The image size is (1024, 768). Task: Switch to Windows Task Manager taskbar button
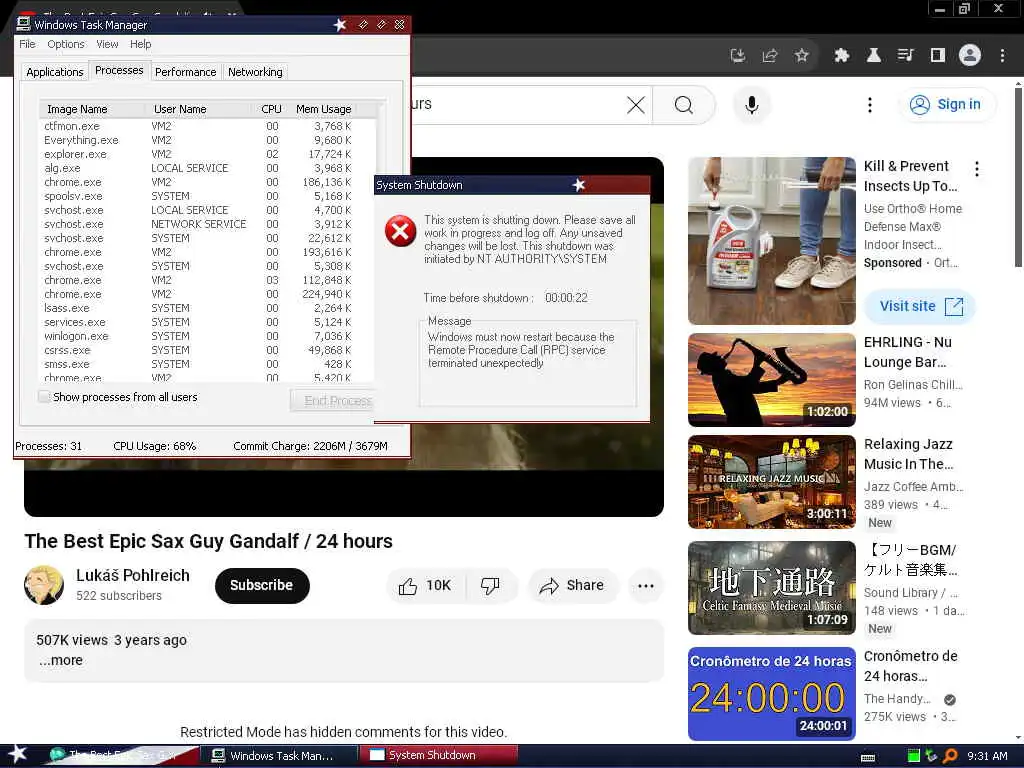pos(278,756)
